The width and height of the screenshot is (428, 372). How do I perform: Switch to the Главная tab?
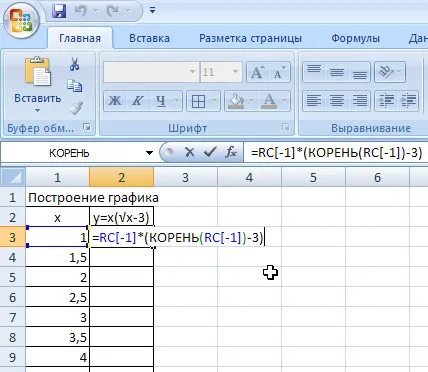(x=80, y=38)
